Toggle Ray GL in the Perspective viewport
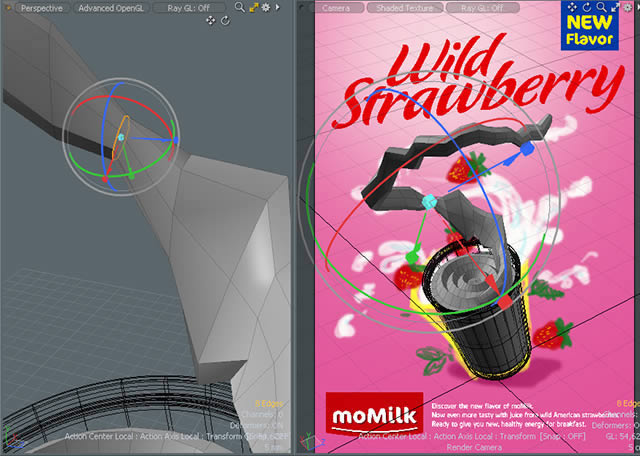This screenshot has width=640, height=456. point(188,8)
